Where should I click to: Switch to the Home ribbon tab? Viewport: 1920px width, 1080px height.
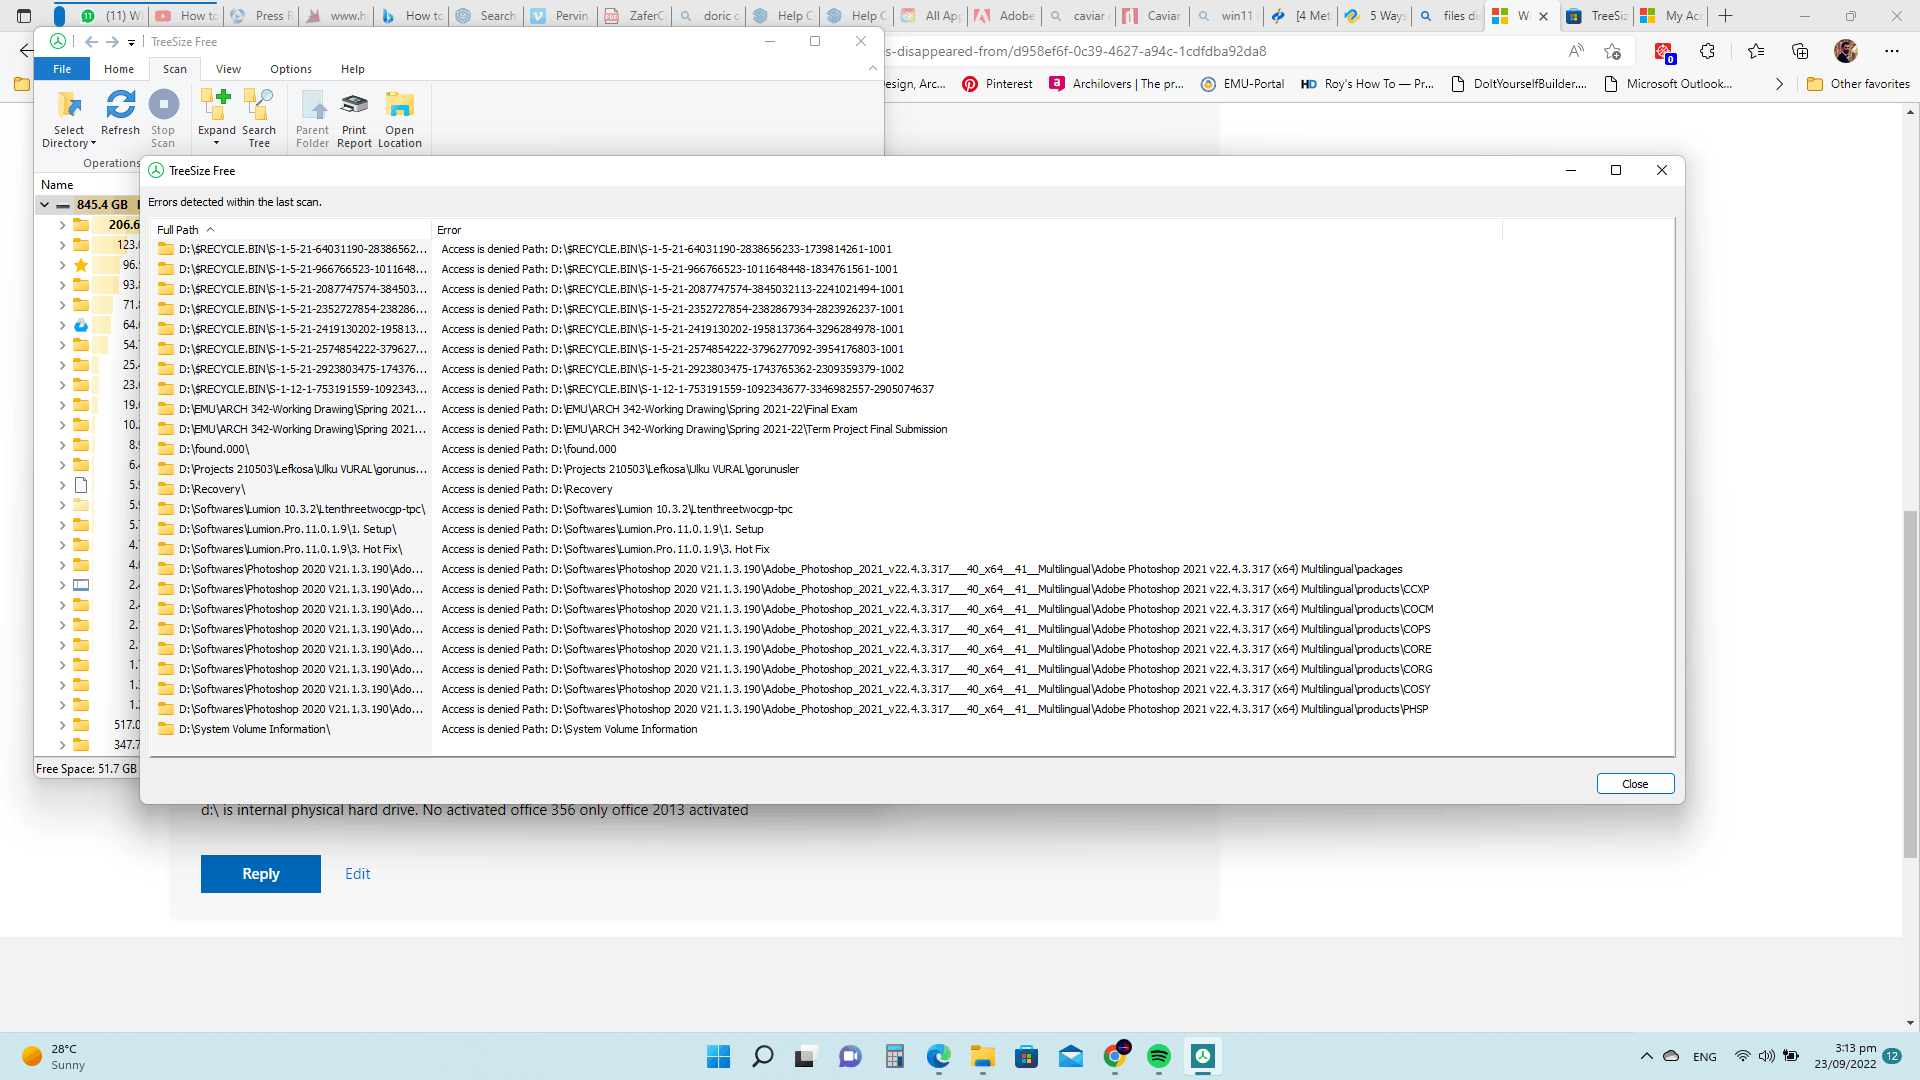[x=119, y=69]
